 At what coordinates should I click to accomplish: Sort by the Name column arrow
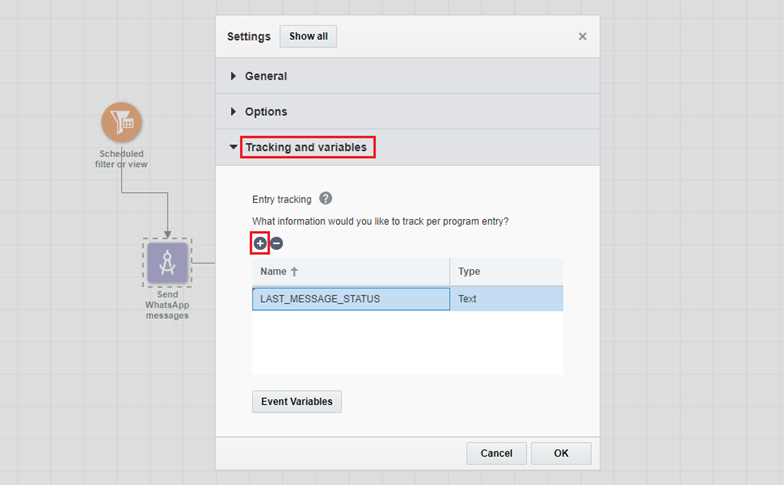(294, 272)
